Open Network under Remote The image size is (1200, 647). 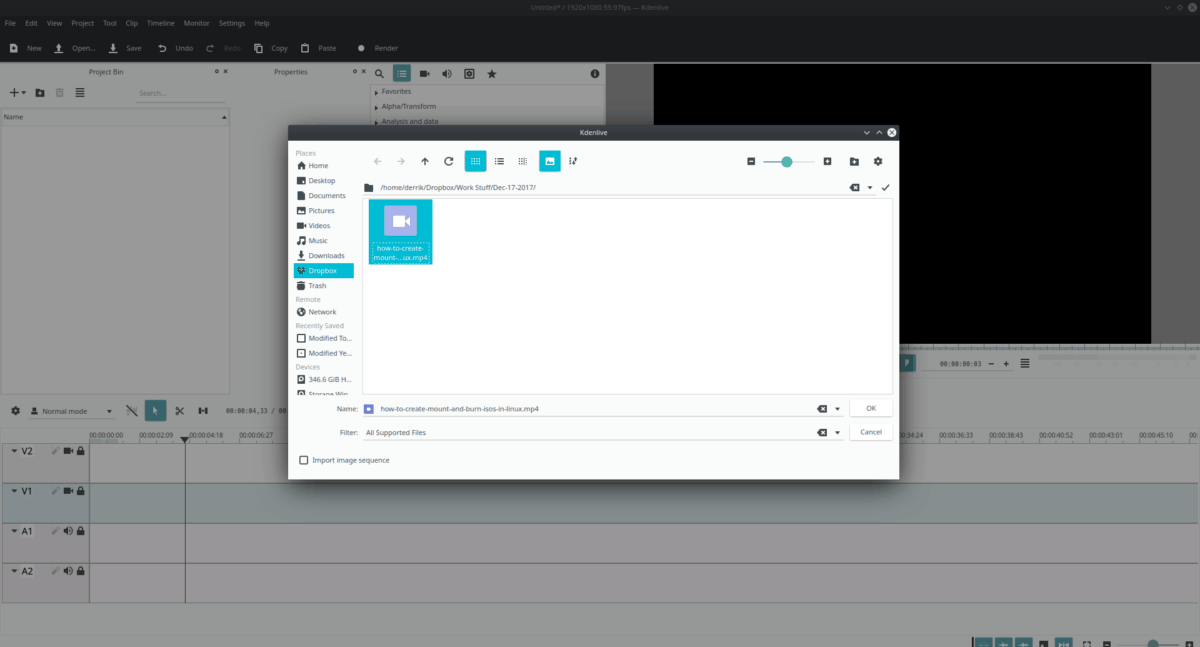pos(323,312)
